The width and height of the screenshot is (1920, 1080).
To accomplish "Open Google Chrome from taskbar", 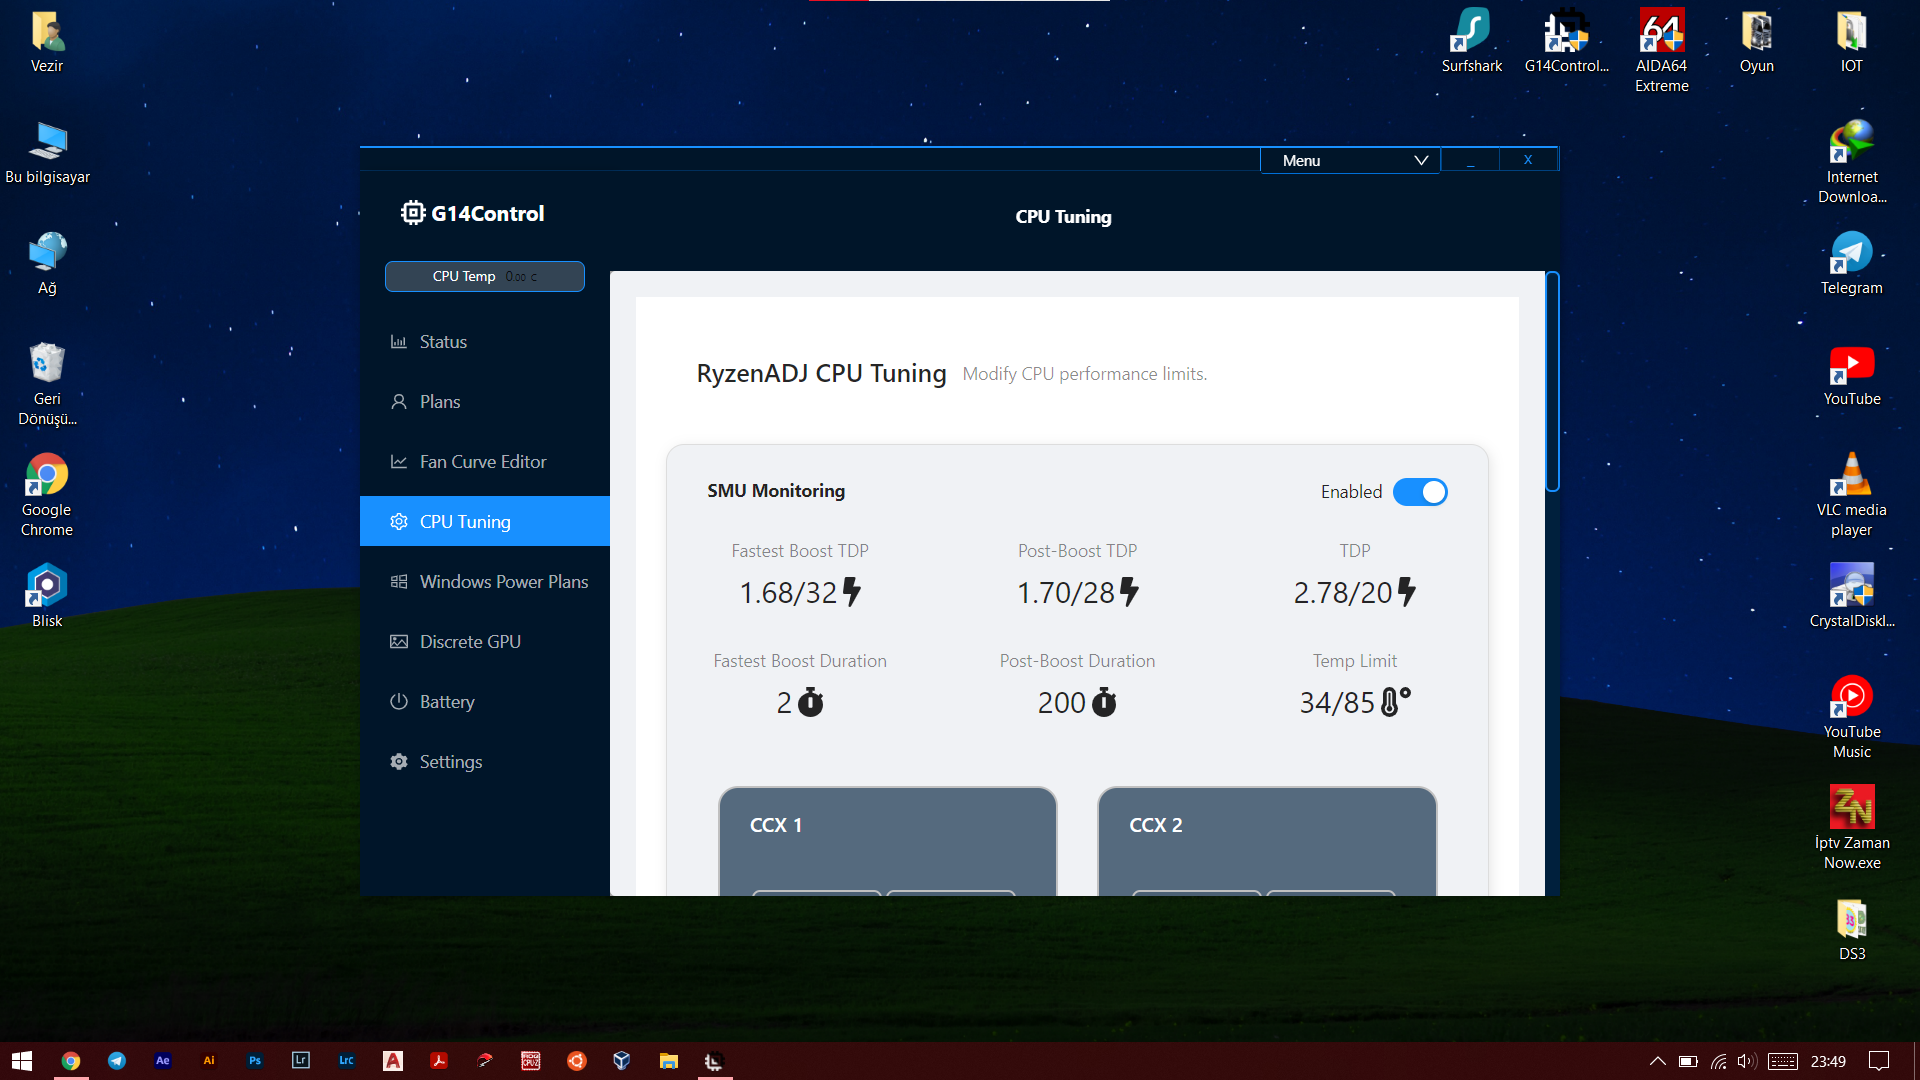I will (70, 1061).
